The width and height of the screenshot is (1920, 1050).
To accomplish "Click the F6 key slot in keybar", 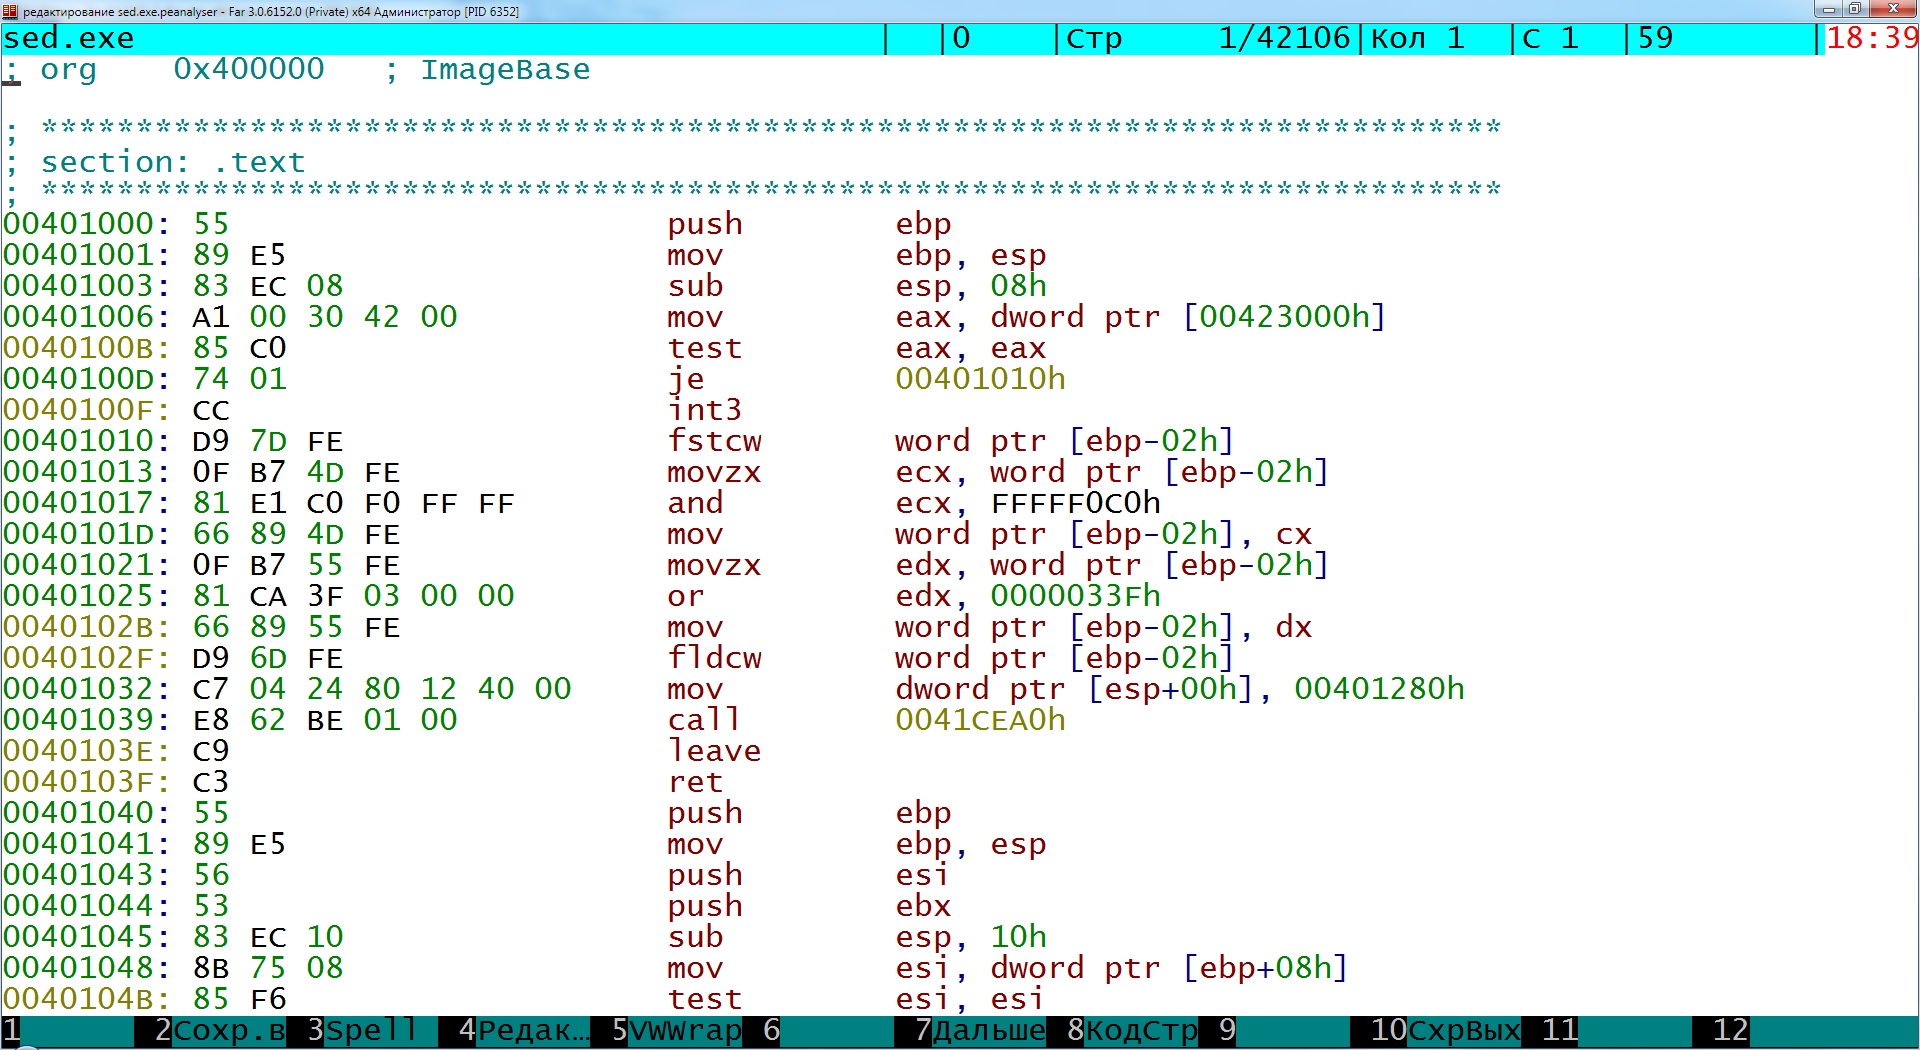I will [x=828, y=1030].
